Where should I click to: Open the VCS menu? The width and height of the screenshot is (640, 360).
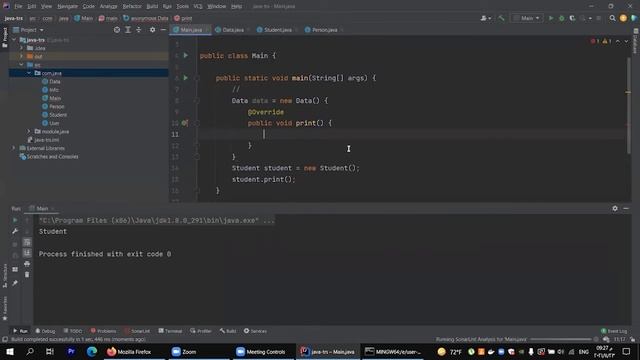click(x=198, y=6)
